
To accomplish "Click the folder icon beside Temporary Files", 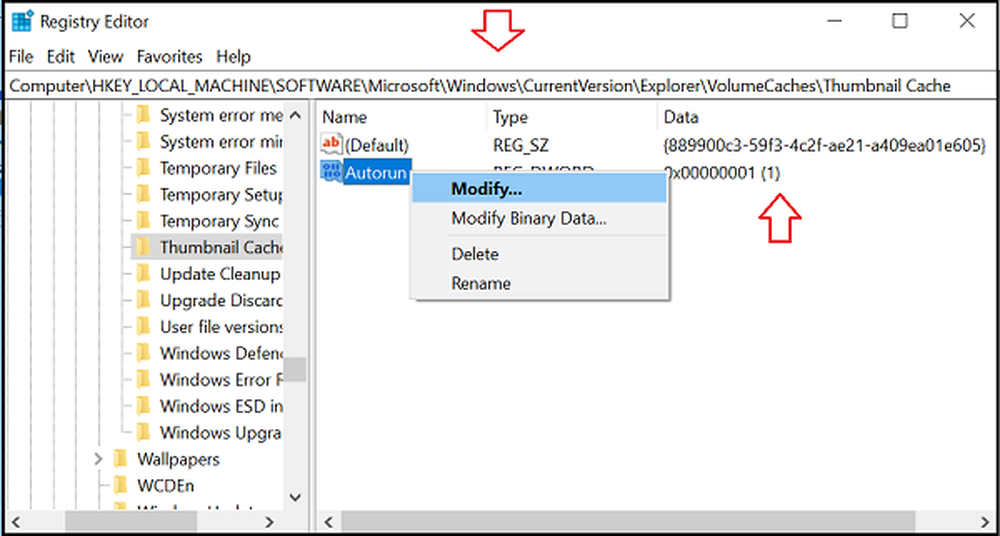I will 143,168.
